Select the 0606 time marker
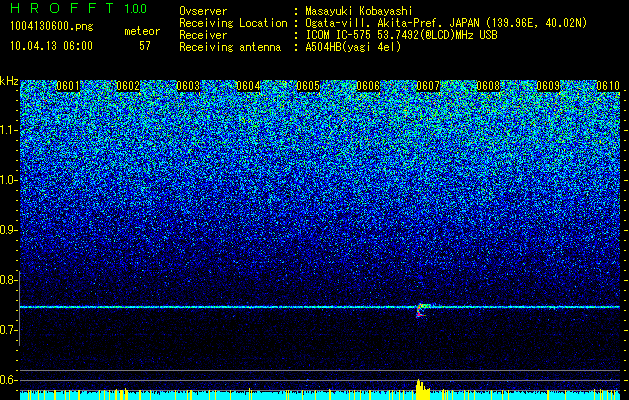629x400 pixels. tap(368, 86)
